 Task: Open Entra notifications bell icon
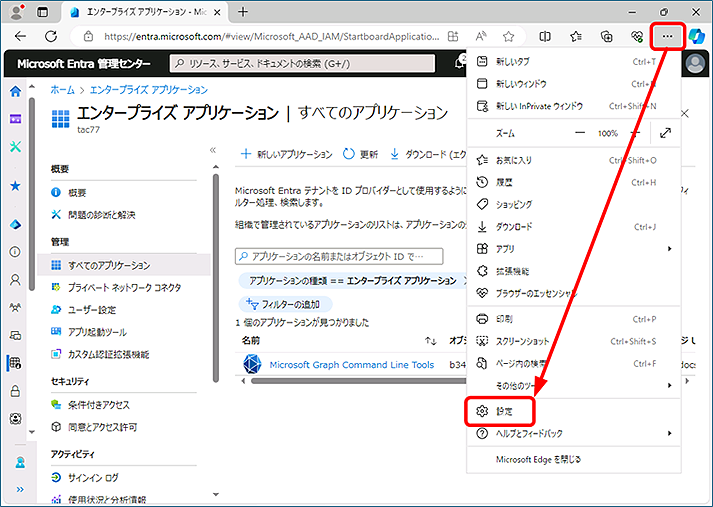point(460,64)
